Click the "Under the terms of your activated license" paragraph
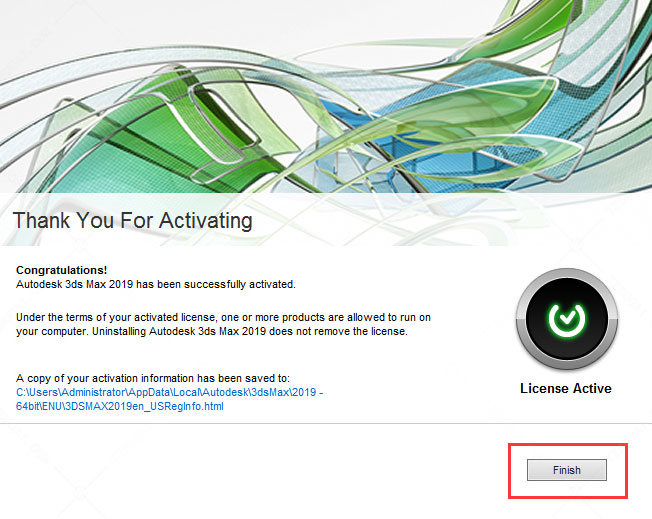Screen dimensions: 652x519 click(223, 324)
